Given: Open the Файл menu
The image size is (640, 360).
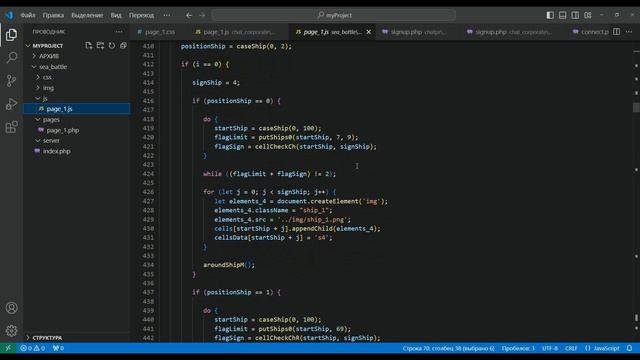Looking at the screenshot, I should [28, 15].
